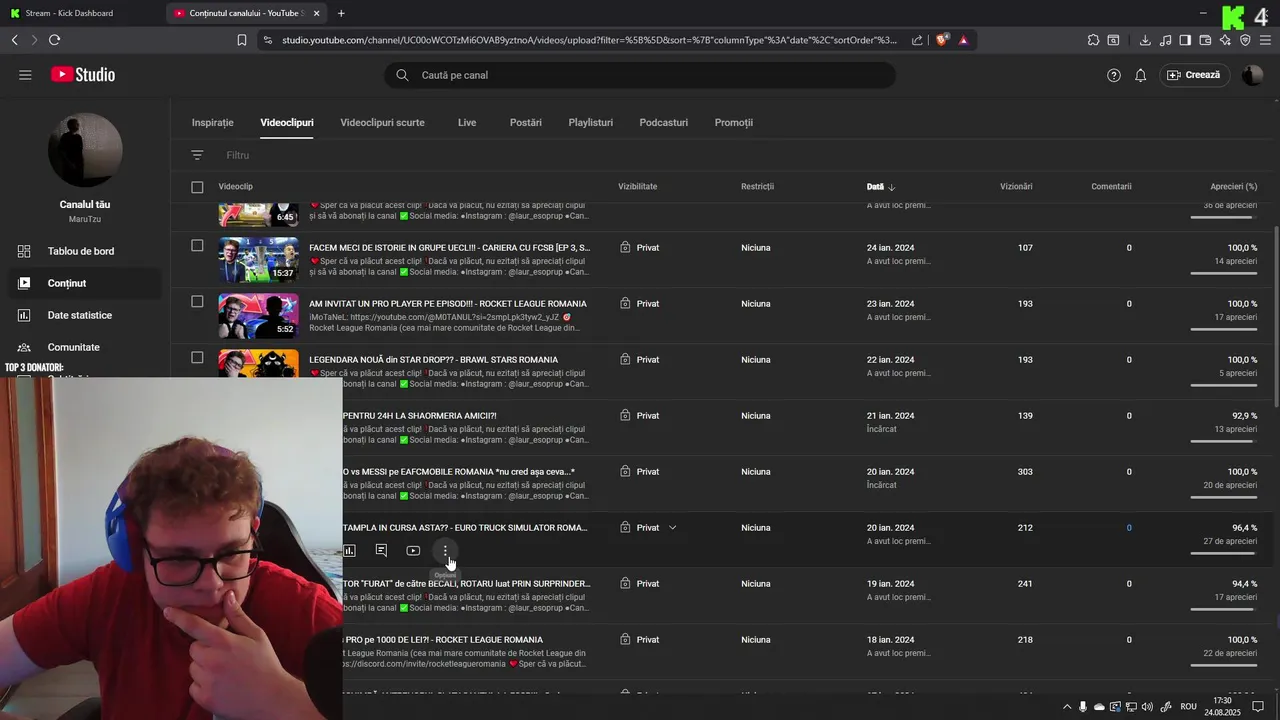Open the notifications bell
Viewport: 1280px width, 720px height.
pos(1140,75)
